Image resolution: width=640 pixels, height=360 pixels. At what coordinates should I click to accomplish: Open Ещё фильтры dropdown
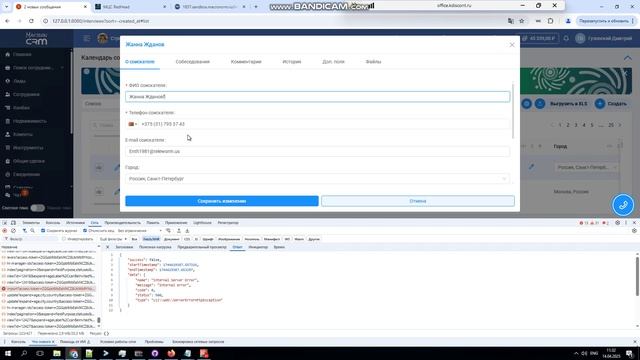pos(113,239)
